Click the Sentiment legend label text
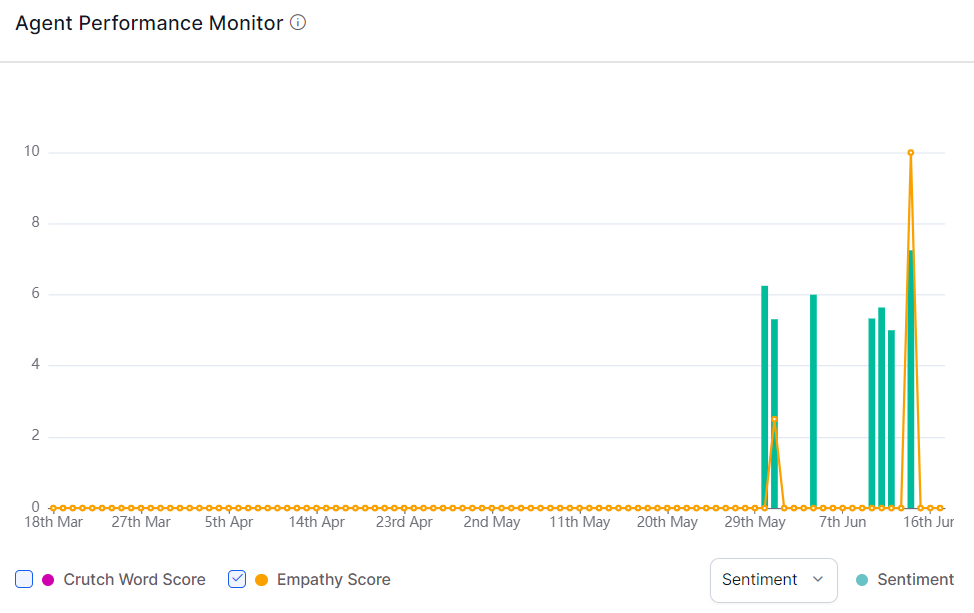This screenshot has height=613, width=974. [915, 580]
